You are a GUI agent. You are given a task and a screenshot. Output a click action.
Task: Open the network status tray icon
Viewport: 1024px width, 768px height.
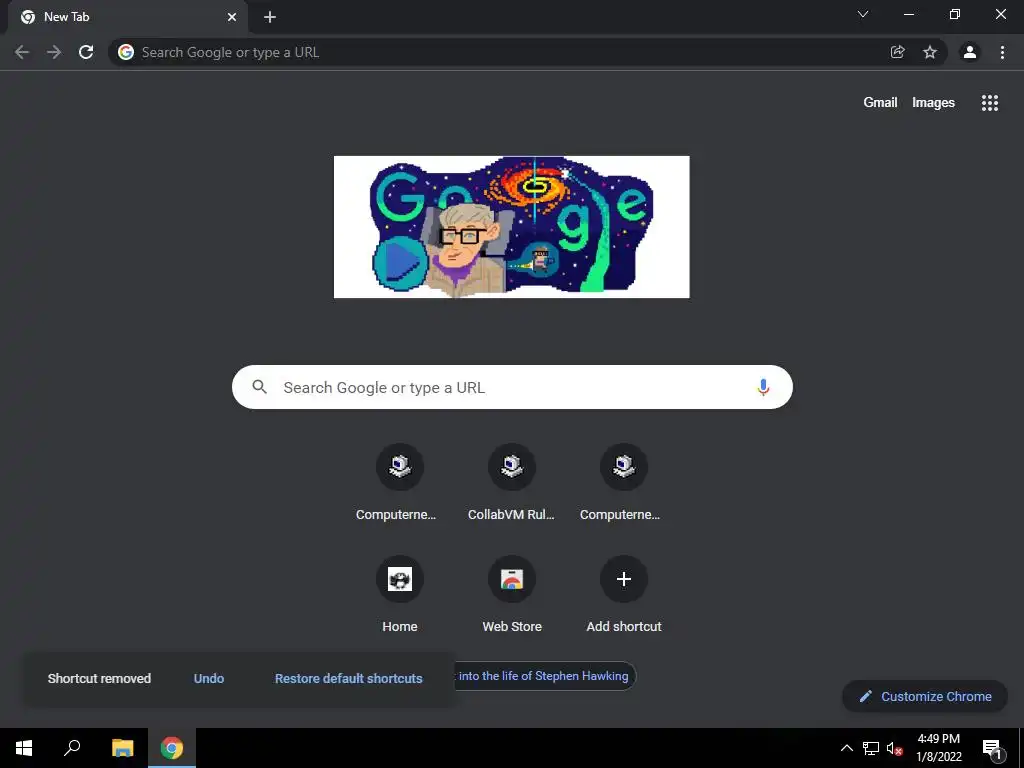coord(871,748)
